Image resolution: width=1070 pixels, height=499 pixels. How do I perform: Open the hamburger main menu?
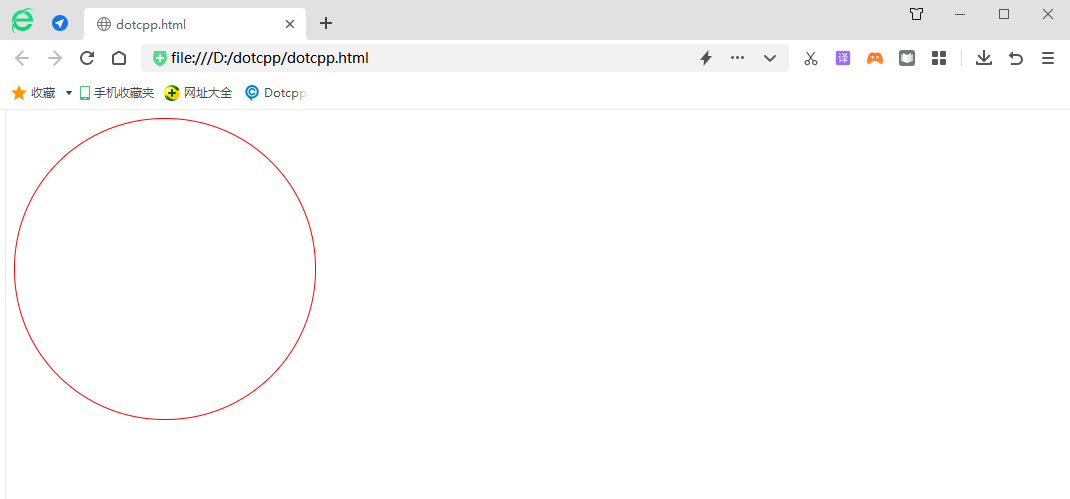1048,58
